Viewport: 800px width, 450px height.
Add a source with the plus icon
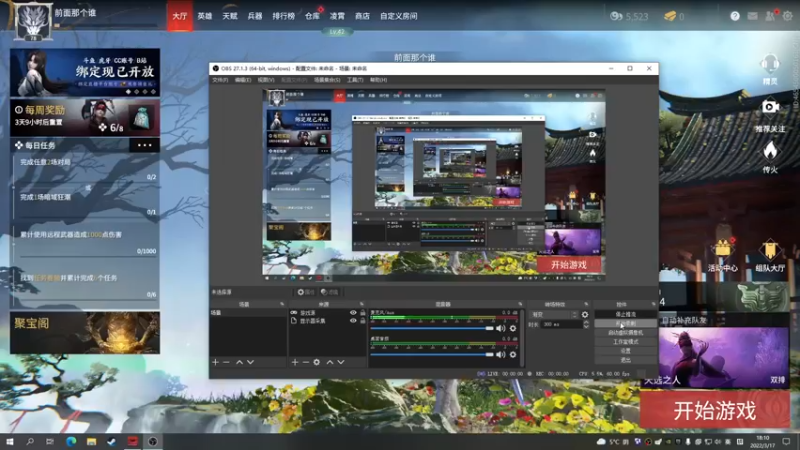pyautogui.click(x=294, y=362)
